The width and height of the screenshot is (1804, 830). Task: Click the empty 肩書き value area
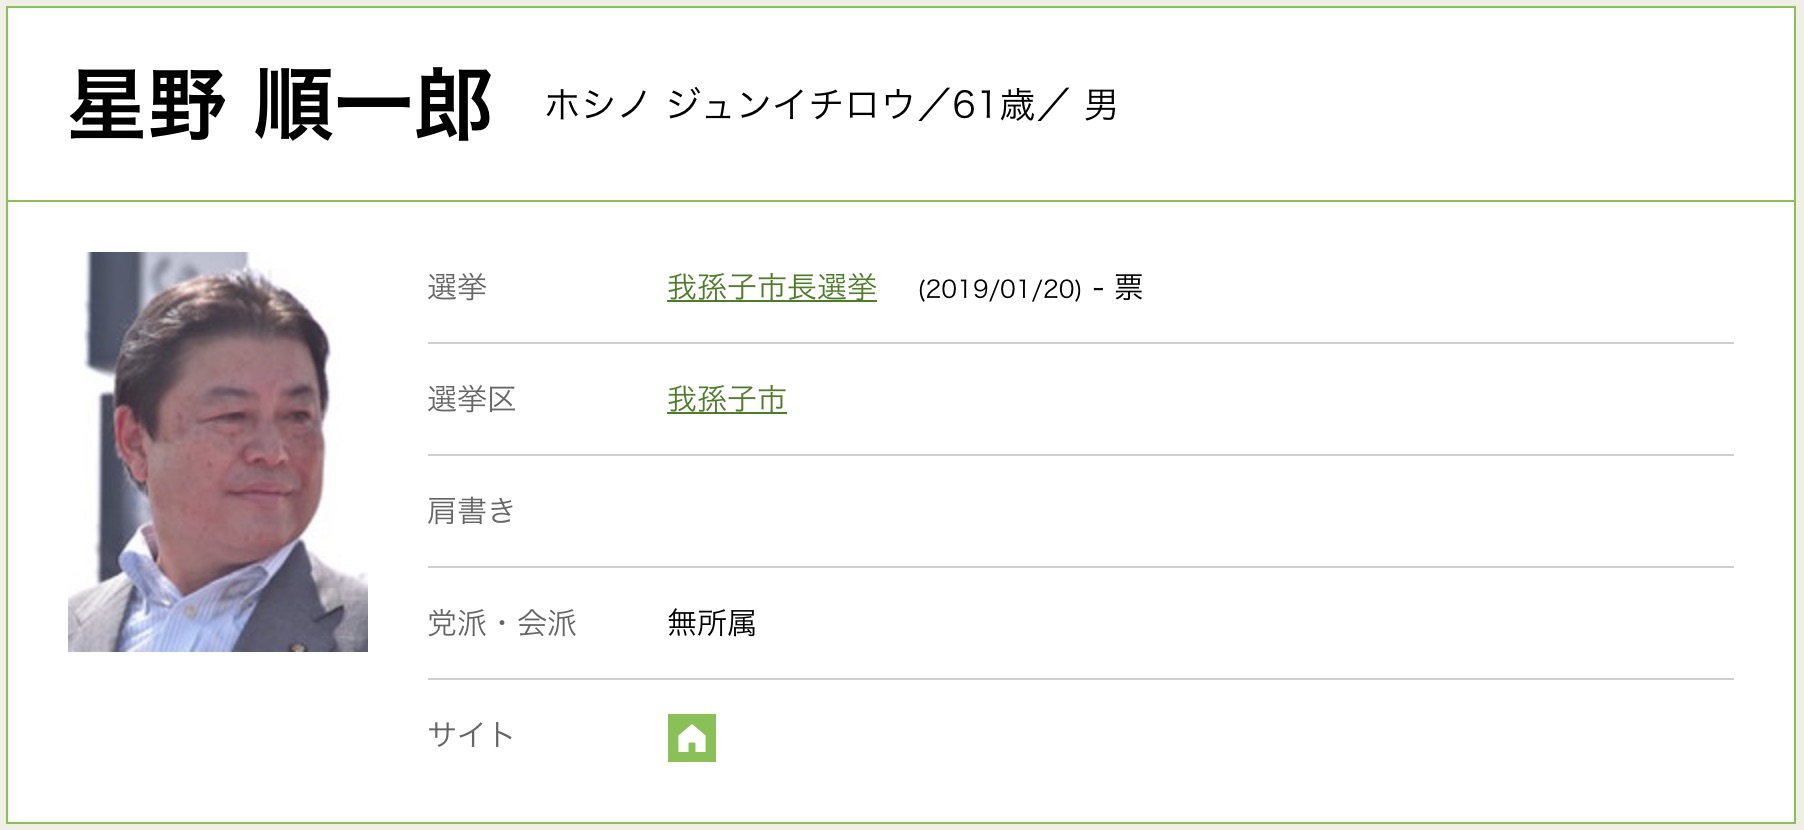[x=1100, y=512]
